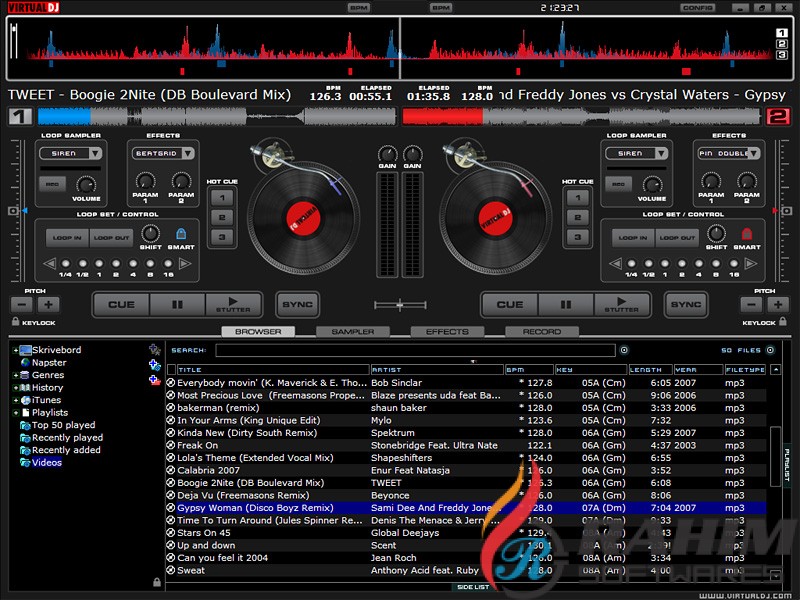Expand the Skrivebord tree node
The width and height of the screenshot is (800, 600).
click(15, 350)
